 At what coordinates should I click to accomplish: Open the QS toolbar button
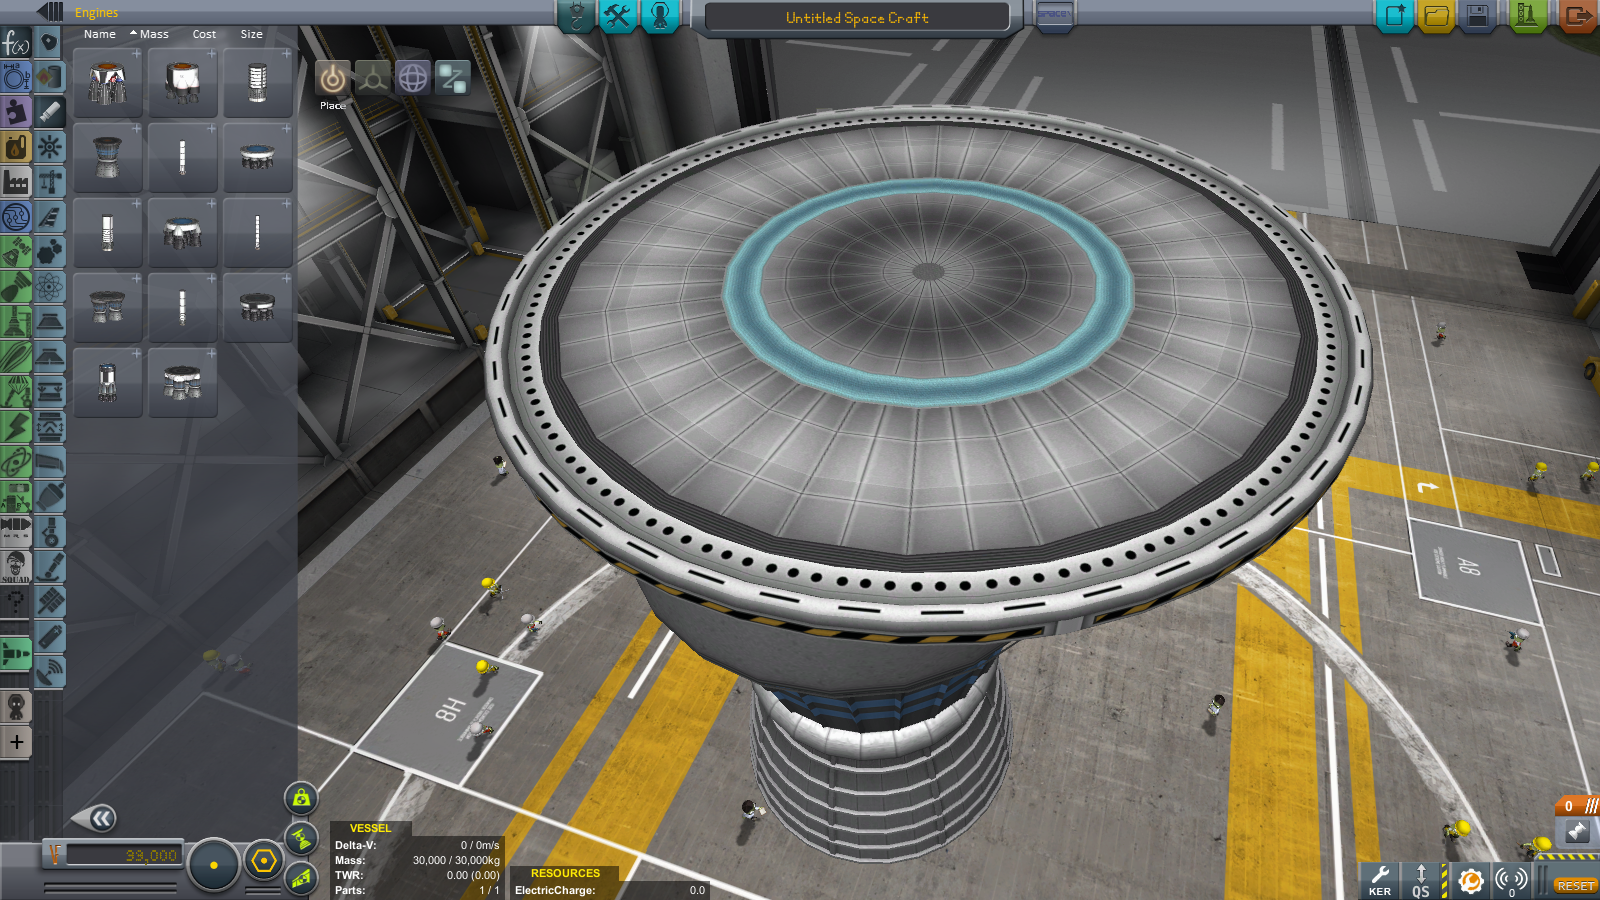(1421, 880)
